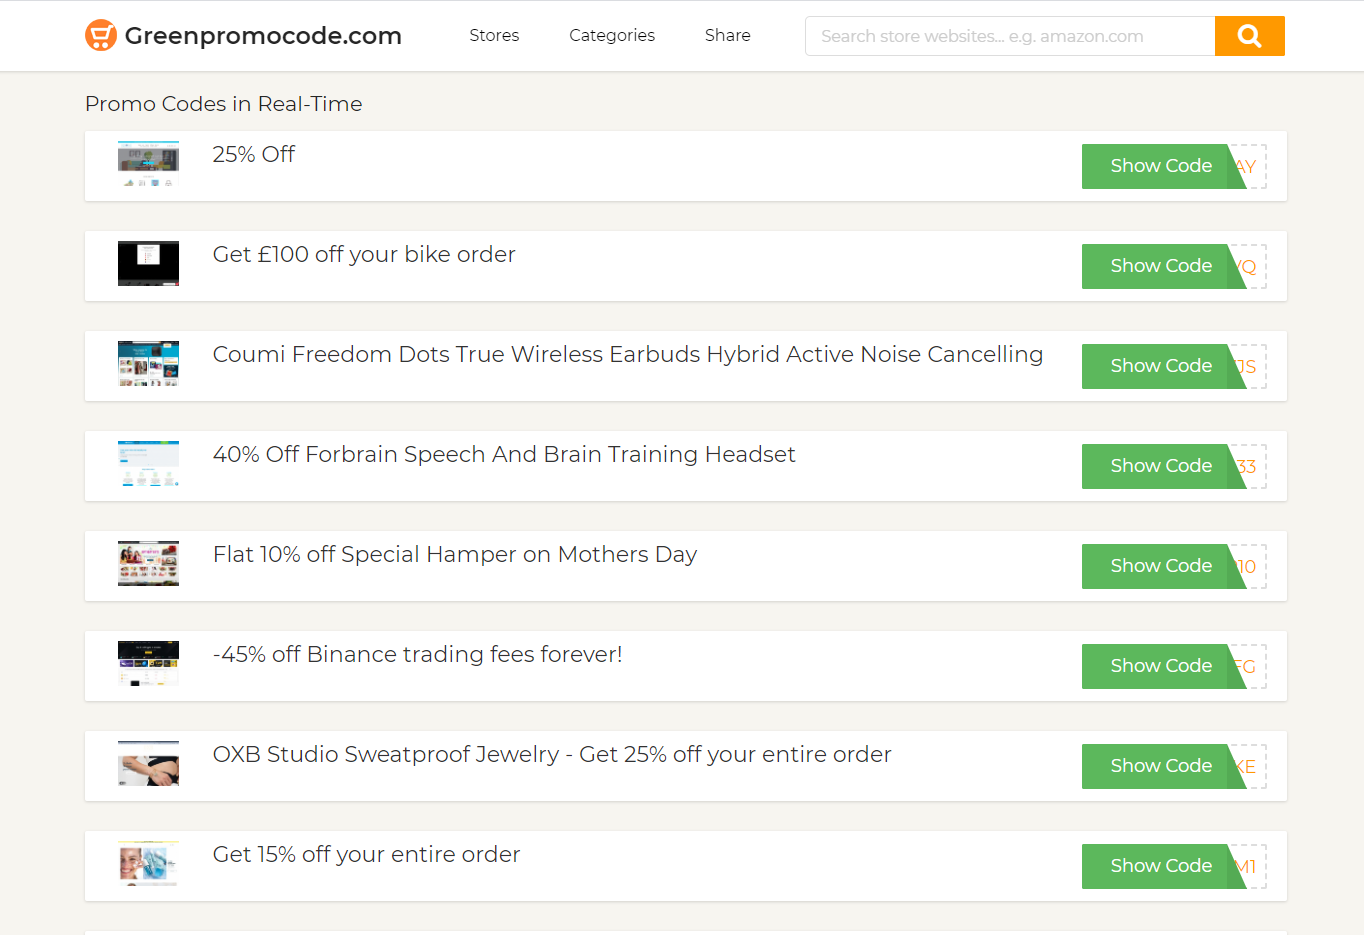
Task: Click the store search input field
Action: point(1010,35)
